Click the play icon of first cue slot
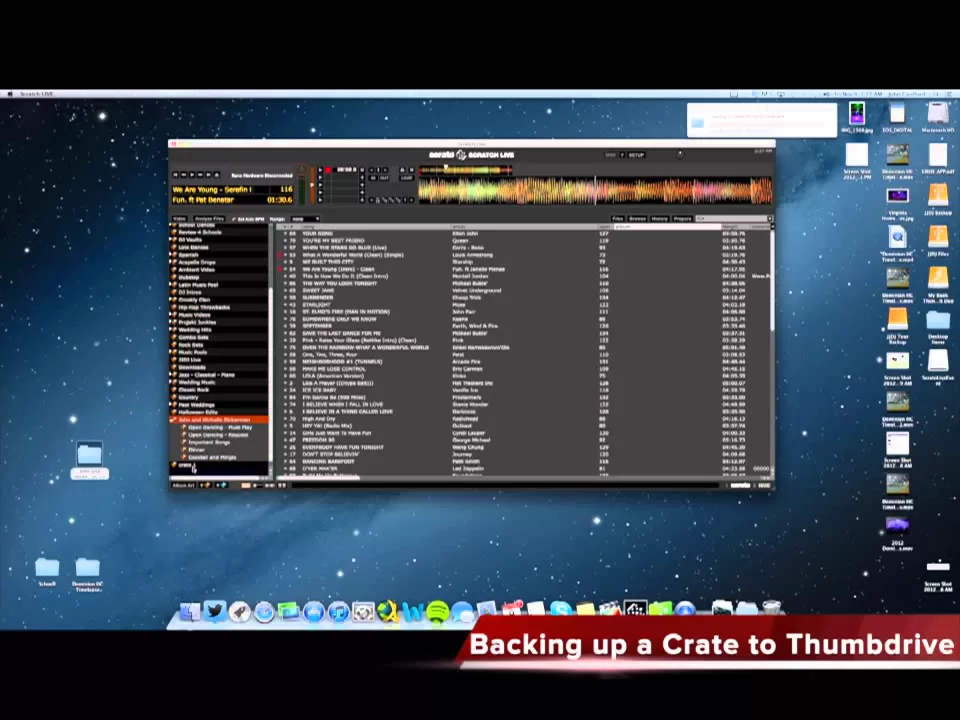Image resolution: width=960 pixels, height=720 pixels. click(x=320, y=170)
